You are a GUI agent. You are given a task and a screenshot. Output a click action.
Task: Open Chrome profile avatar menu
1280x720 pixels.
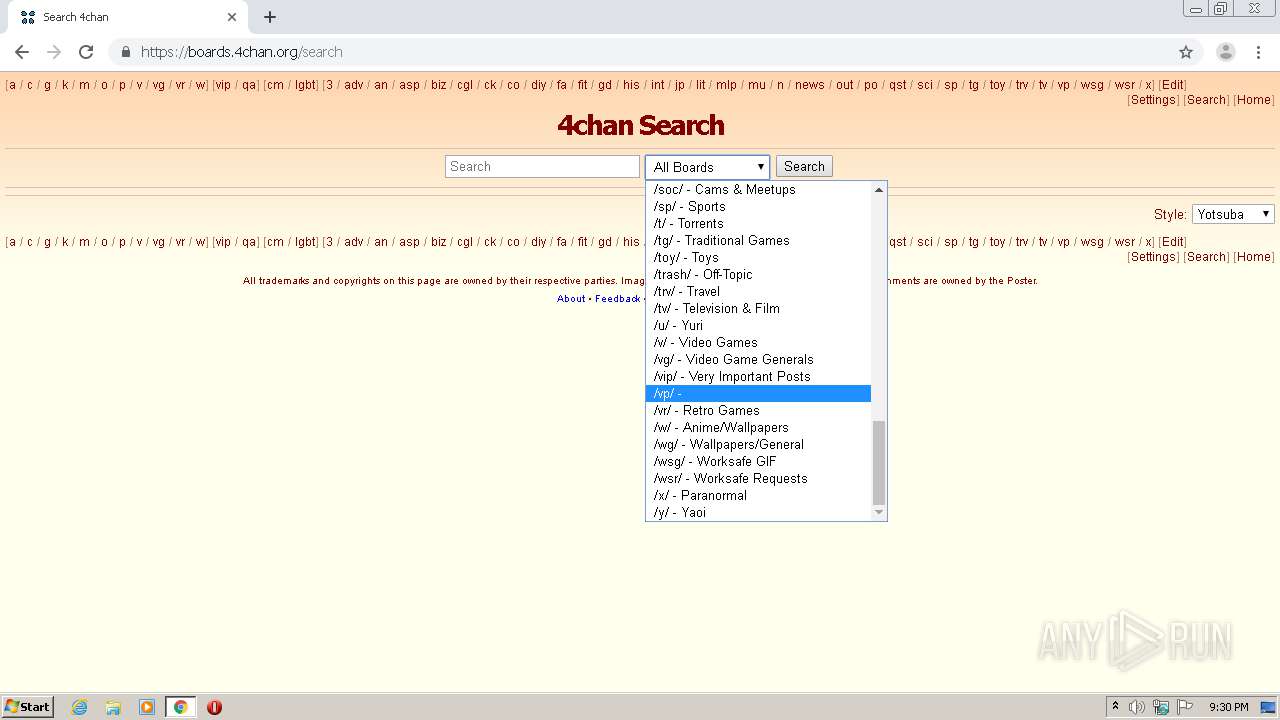[x=1226, y=52]
